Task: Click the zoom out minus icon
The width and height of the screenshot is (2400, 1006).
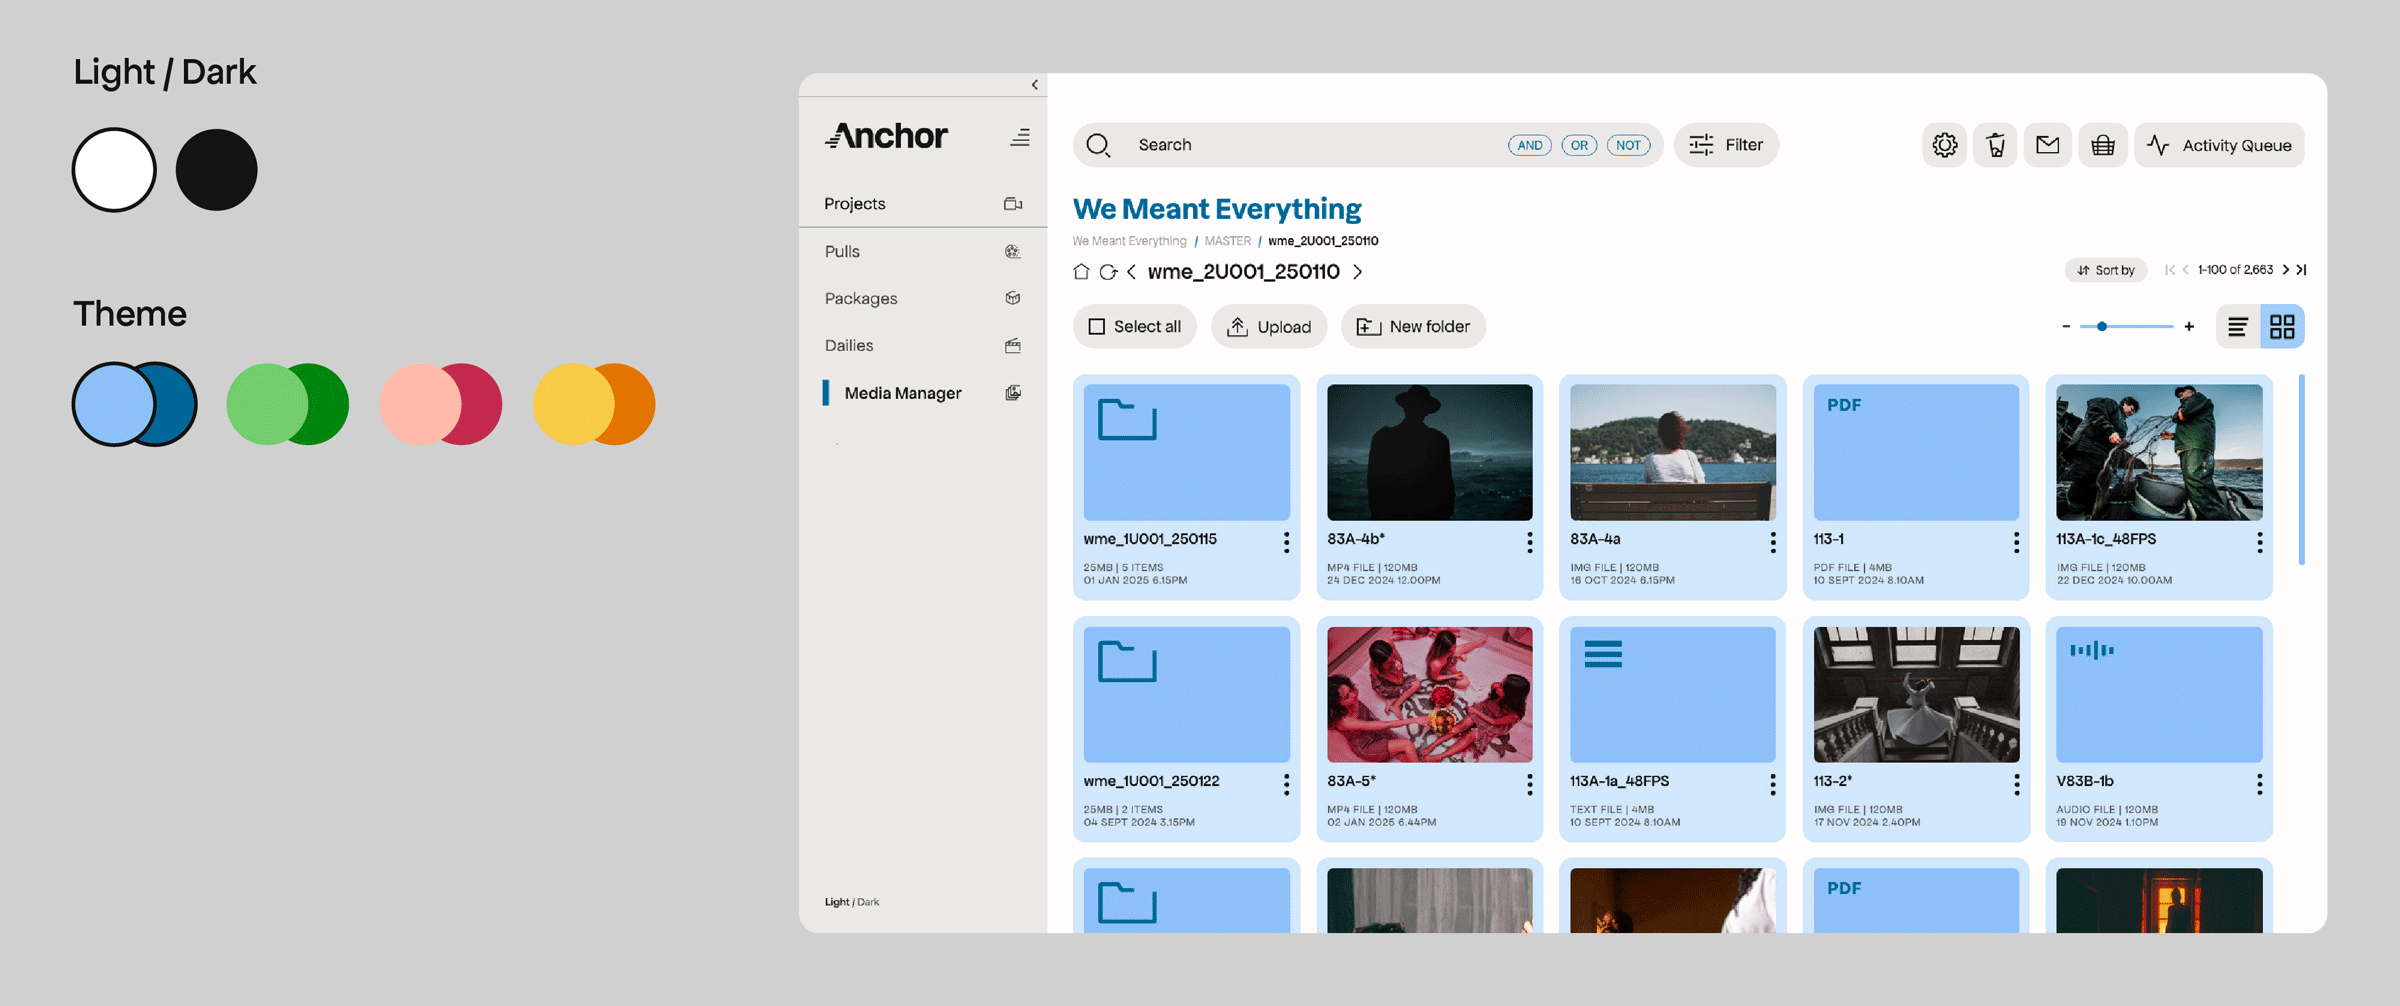Action: (x=2066, y=326)
